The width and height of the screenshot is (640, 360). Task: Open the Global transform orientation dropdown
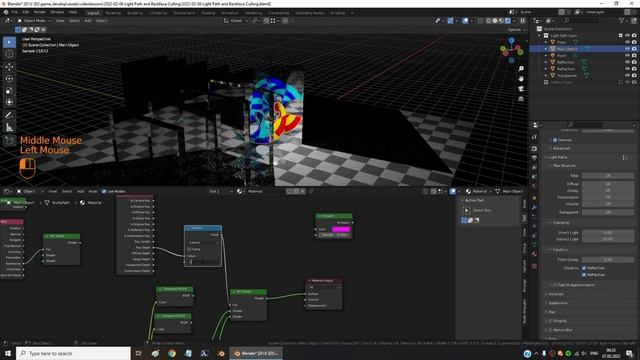pyautogui.click(x=236, y=20)
